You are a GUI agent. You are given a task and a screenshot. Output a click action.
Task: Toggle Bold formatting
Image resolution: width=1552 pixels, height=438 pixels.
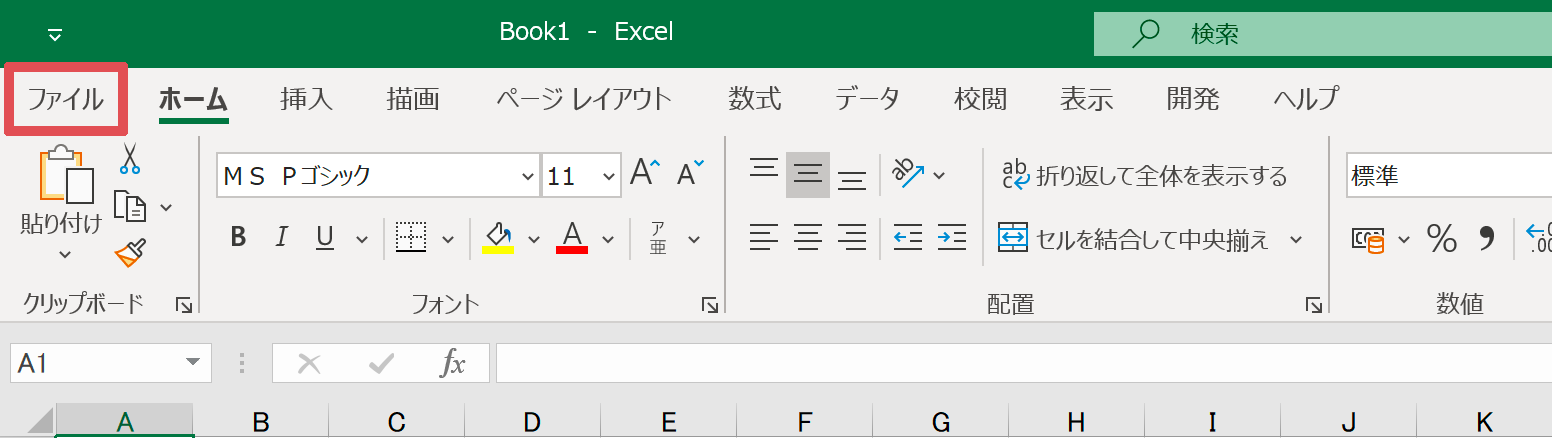(238, 238)
